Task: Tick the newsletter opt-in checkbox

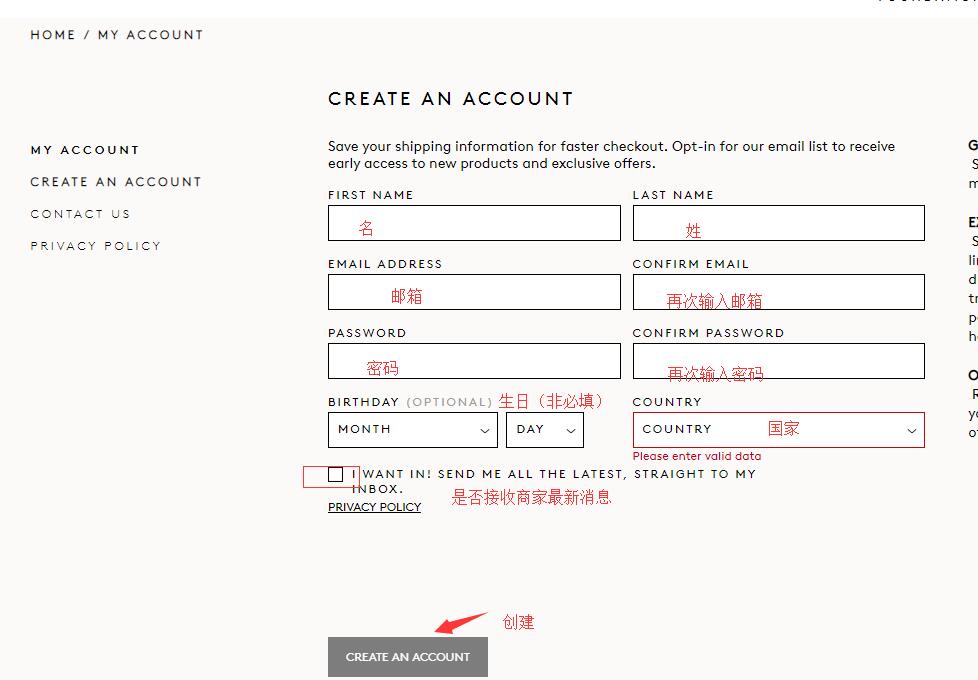Action: coord(335,475)
